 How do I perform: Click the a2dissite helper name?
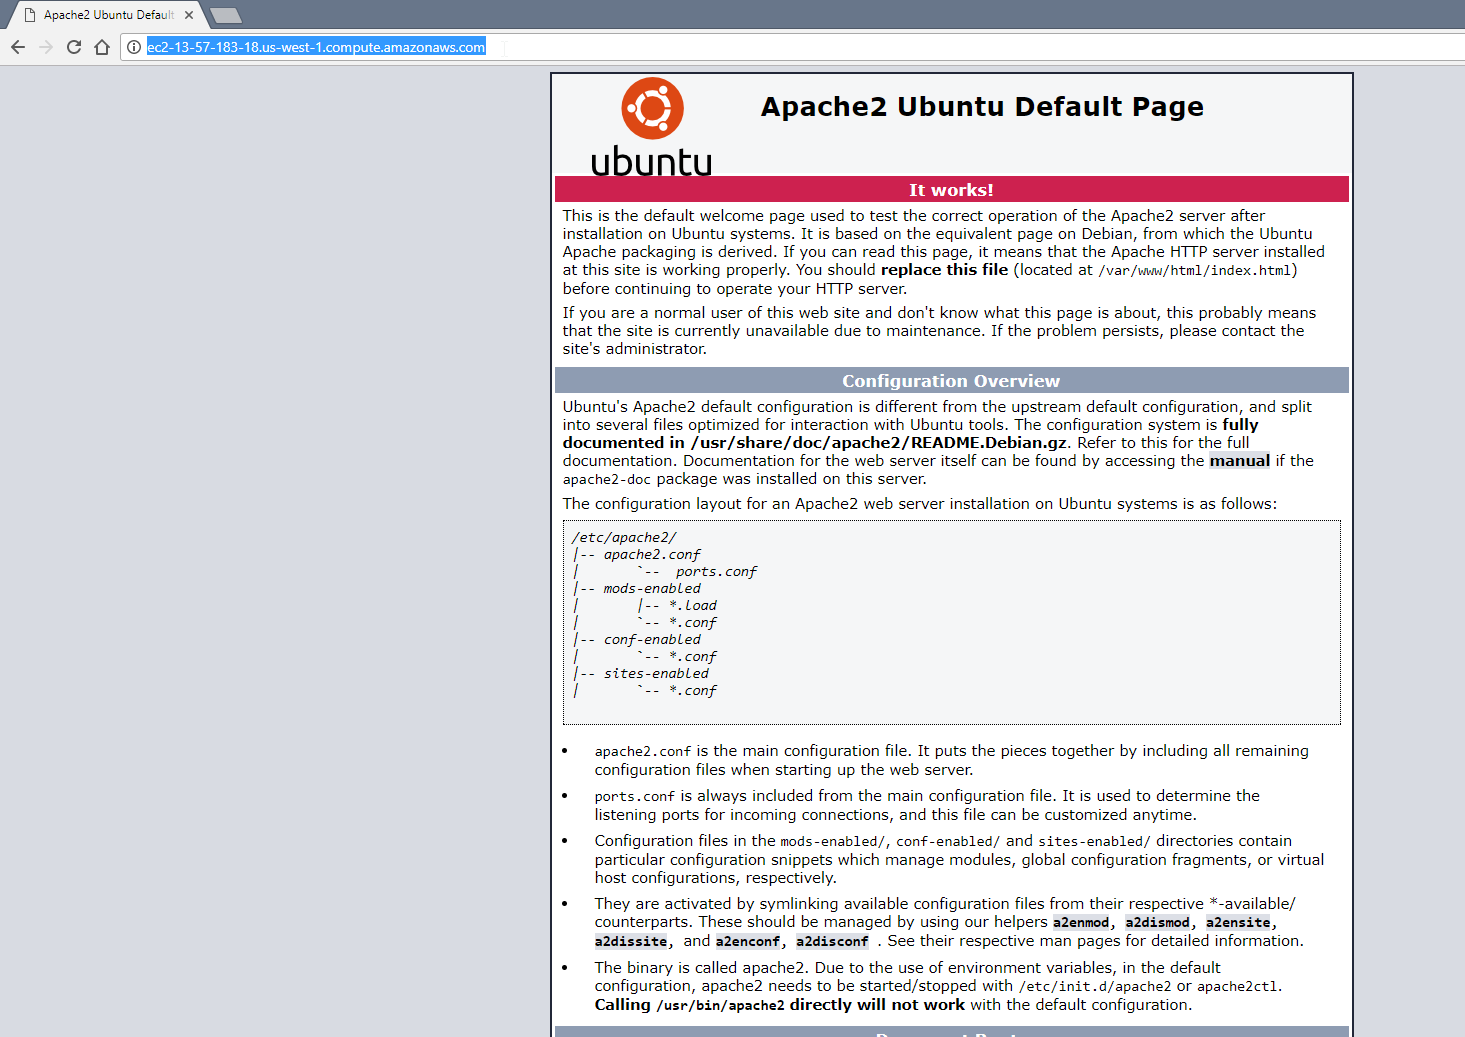tap(631, 942)
